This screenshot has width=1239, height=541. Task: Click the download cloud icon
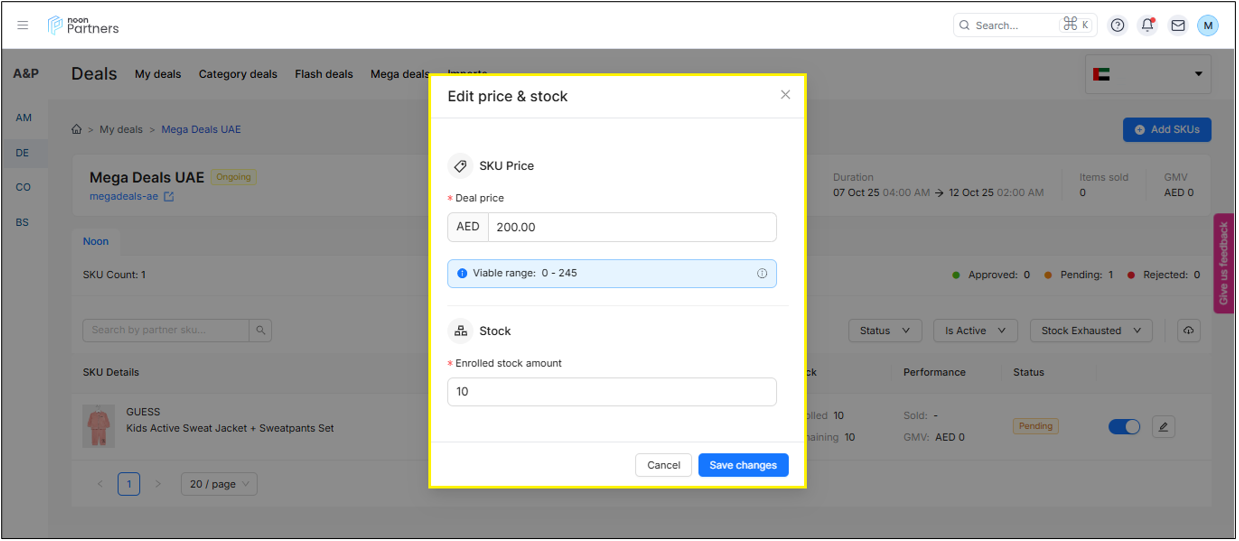click(1188, 331)
